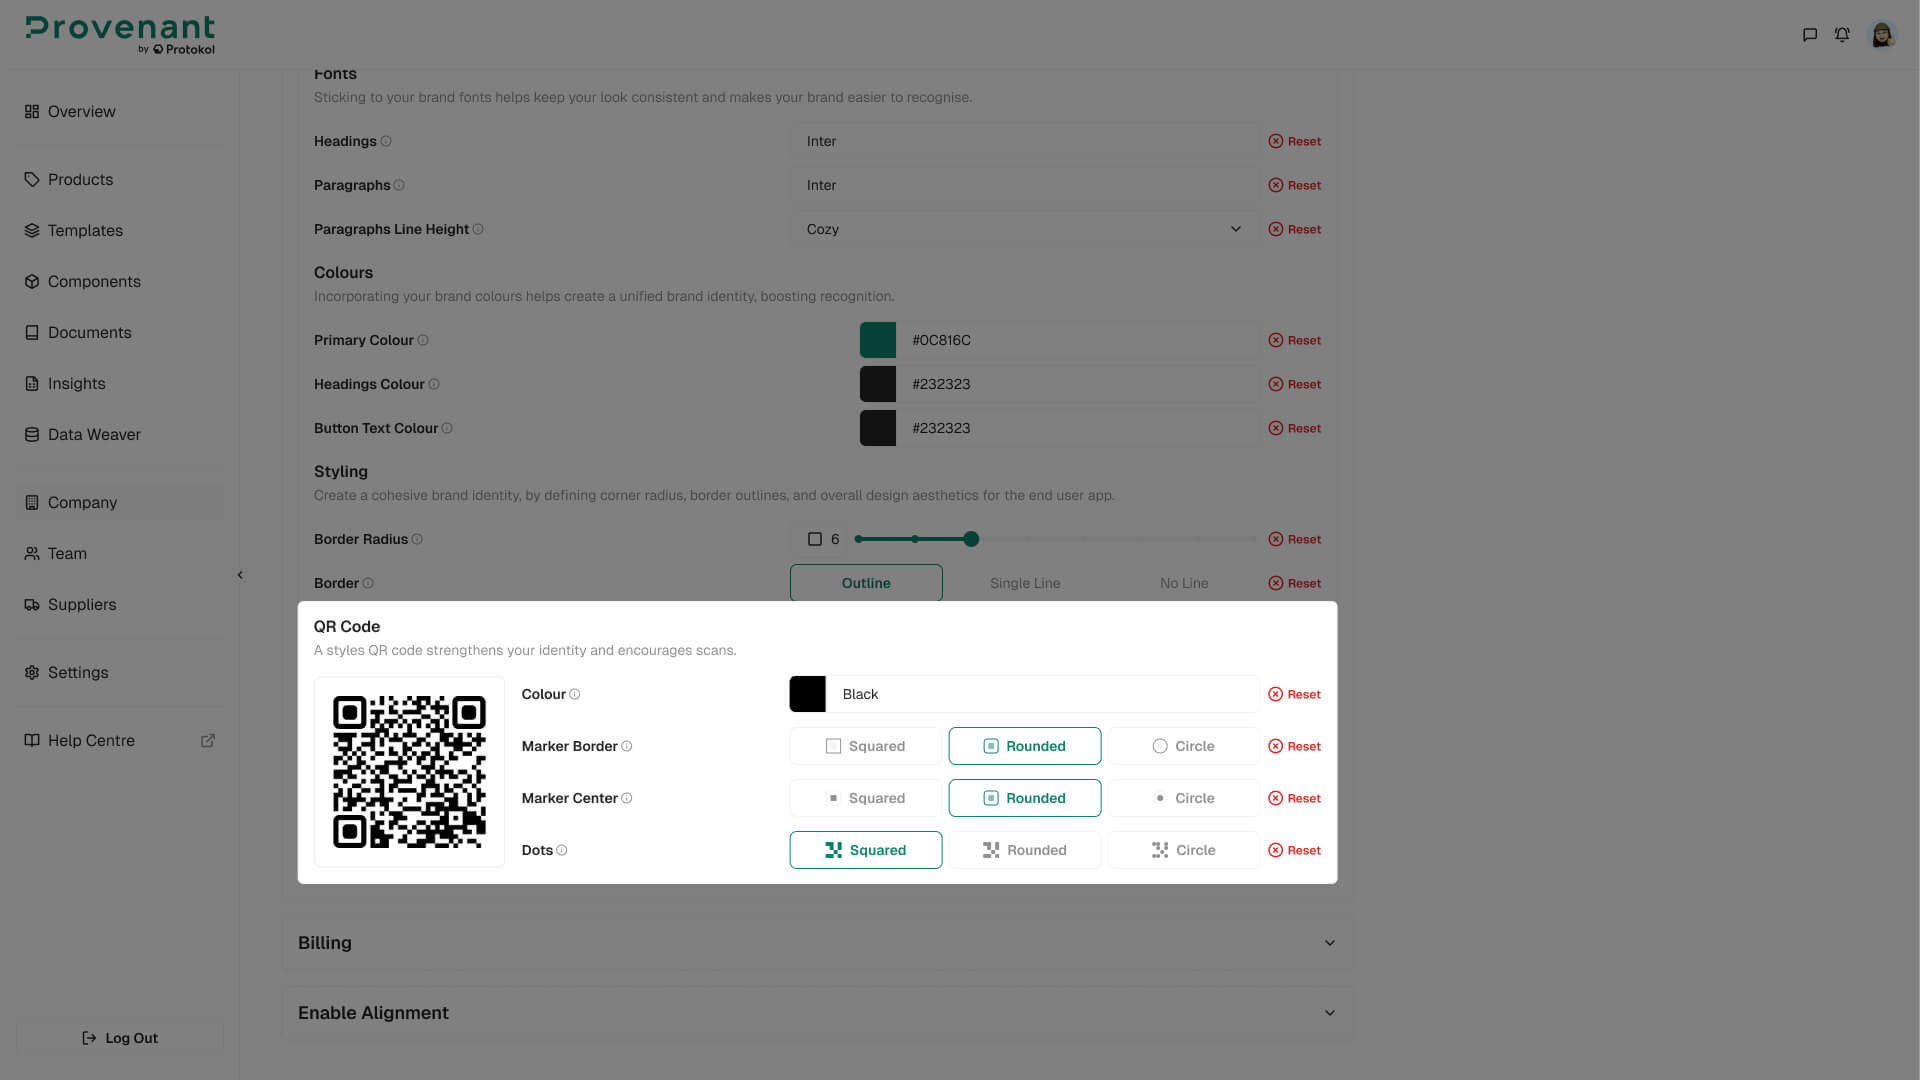Click the Marker Border info icon

627,746
